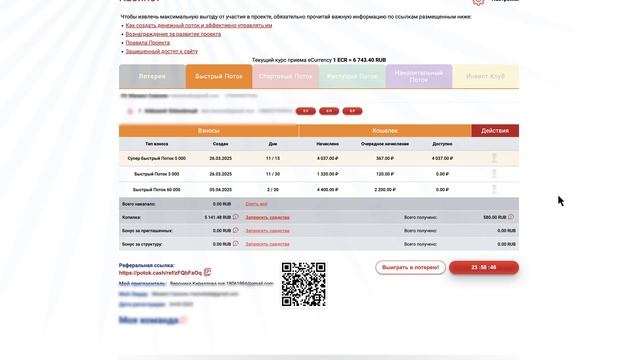Click the 4 400.00 ₽ accrued value

(x=327, y=190)
